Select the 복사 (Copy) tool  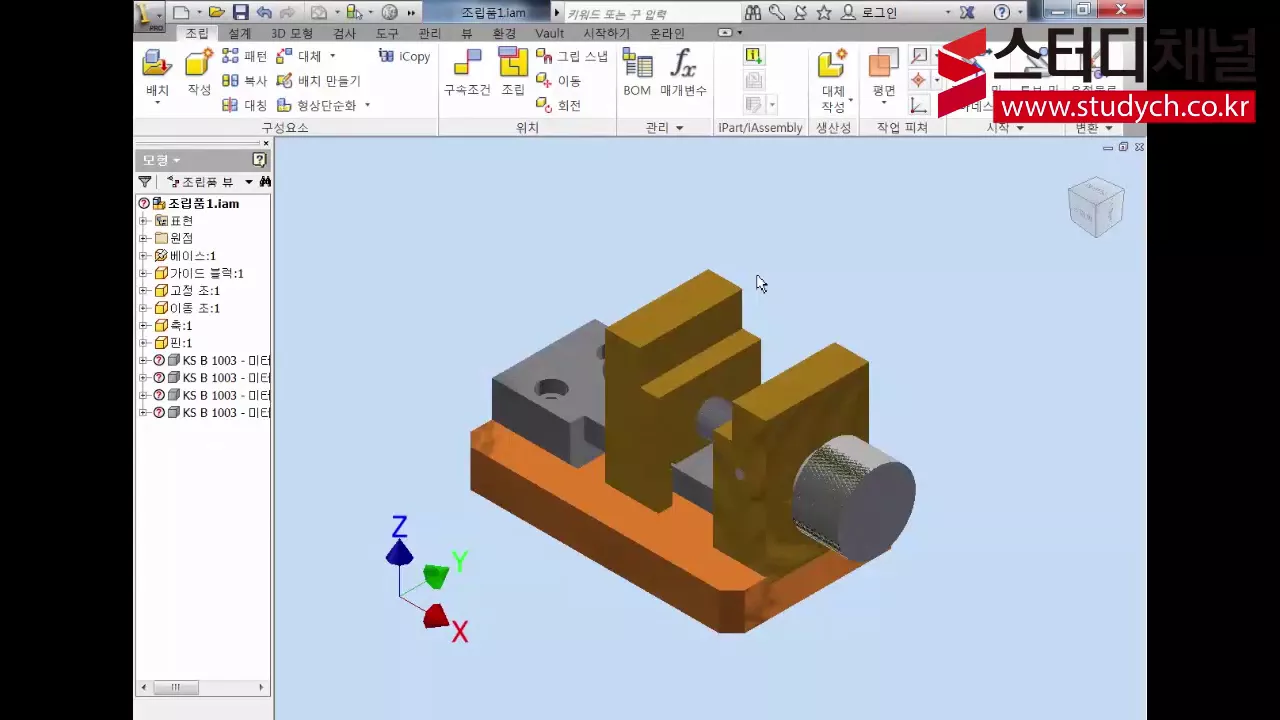click(x=244, y=81)
